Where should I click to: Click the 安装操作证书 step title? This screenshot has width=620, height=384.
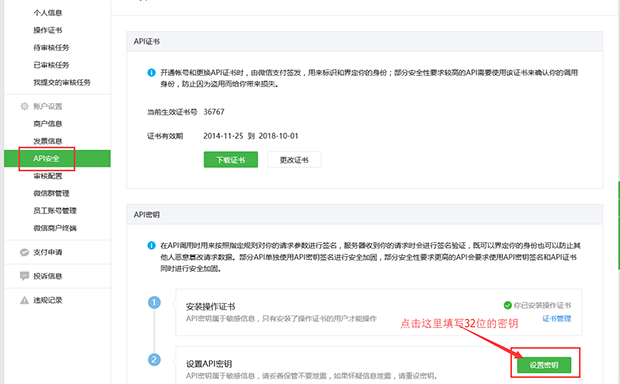click(210, 306)
